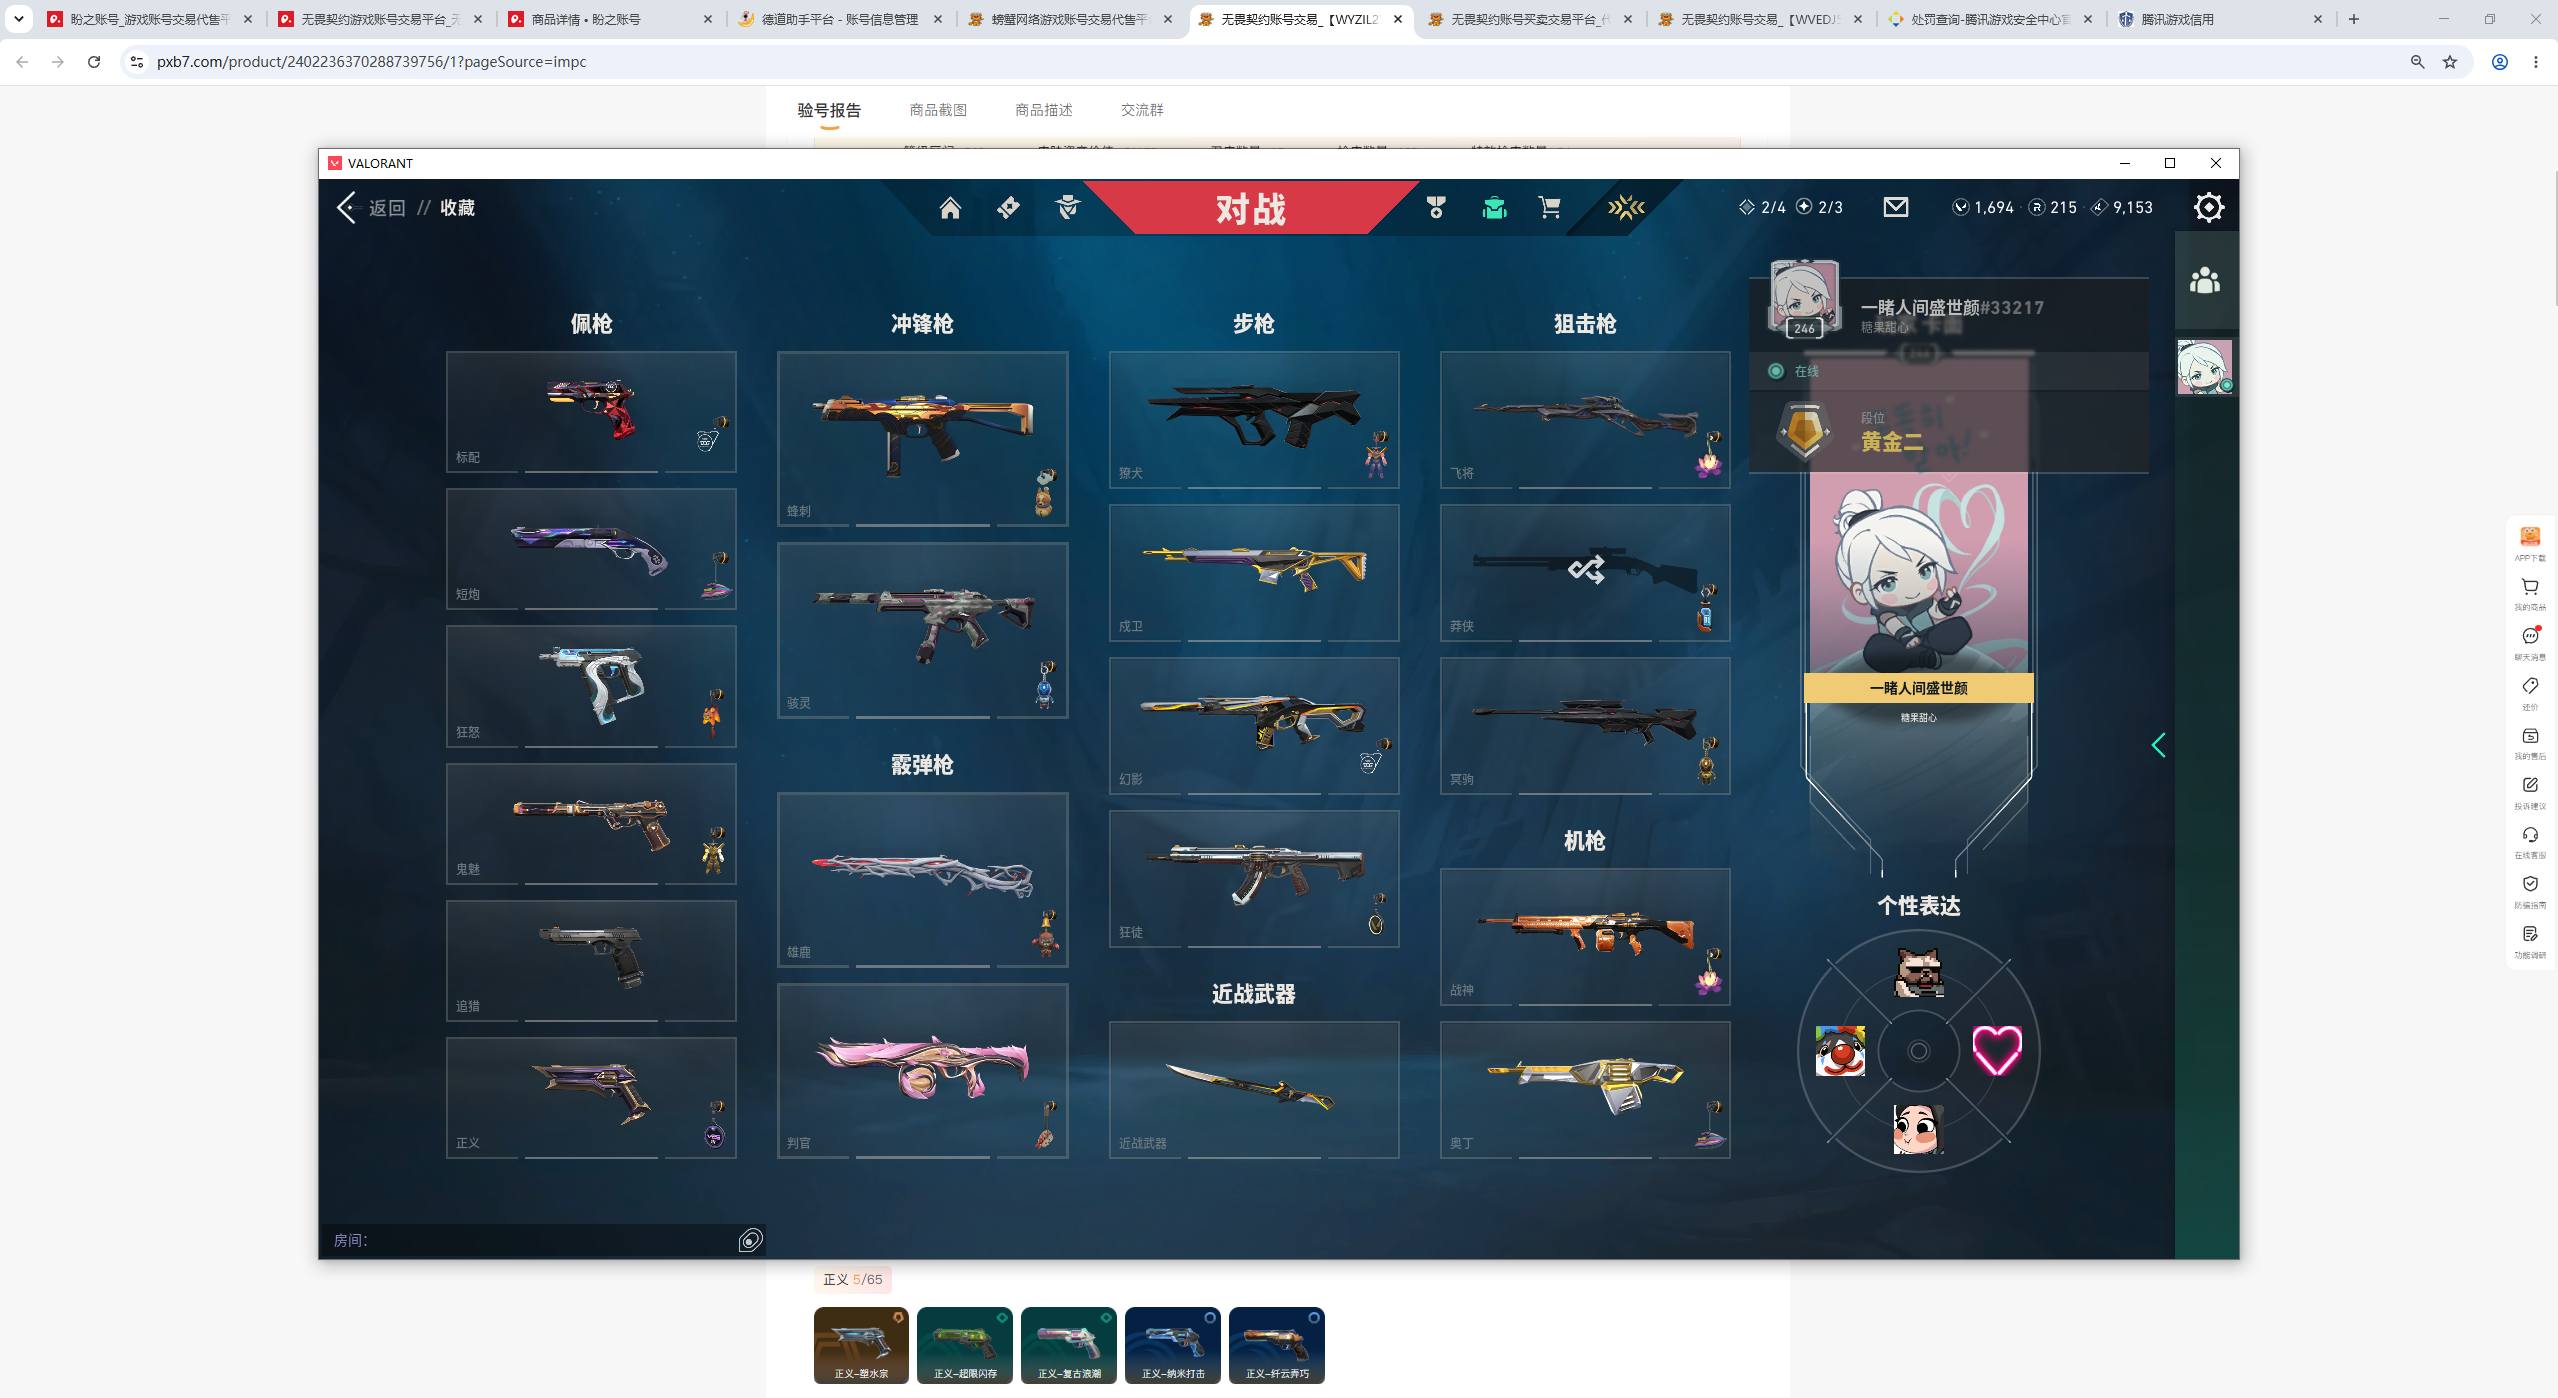
Task: Click the browser address bar URL
Action: (372, 62)
